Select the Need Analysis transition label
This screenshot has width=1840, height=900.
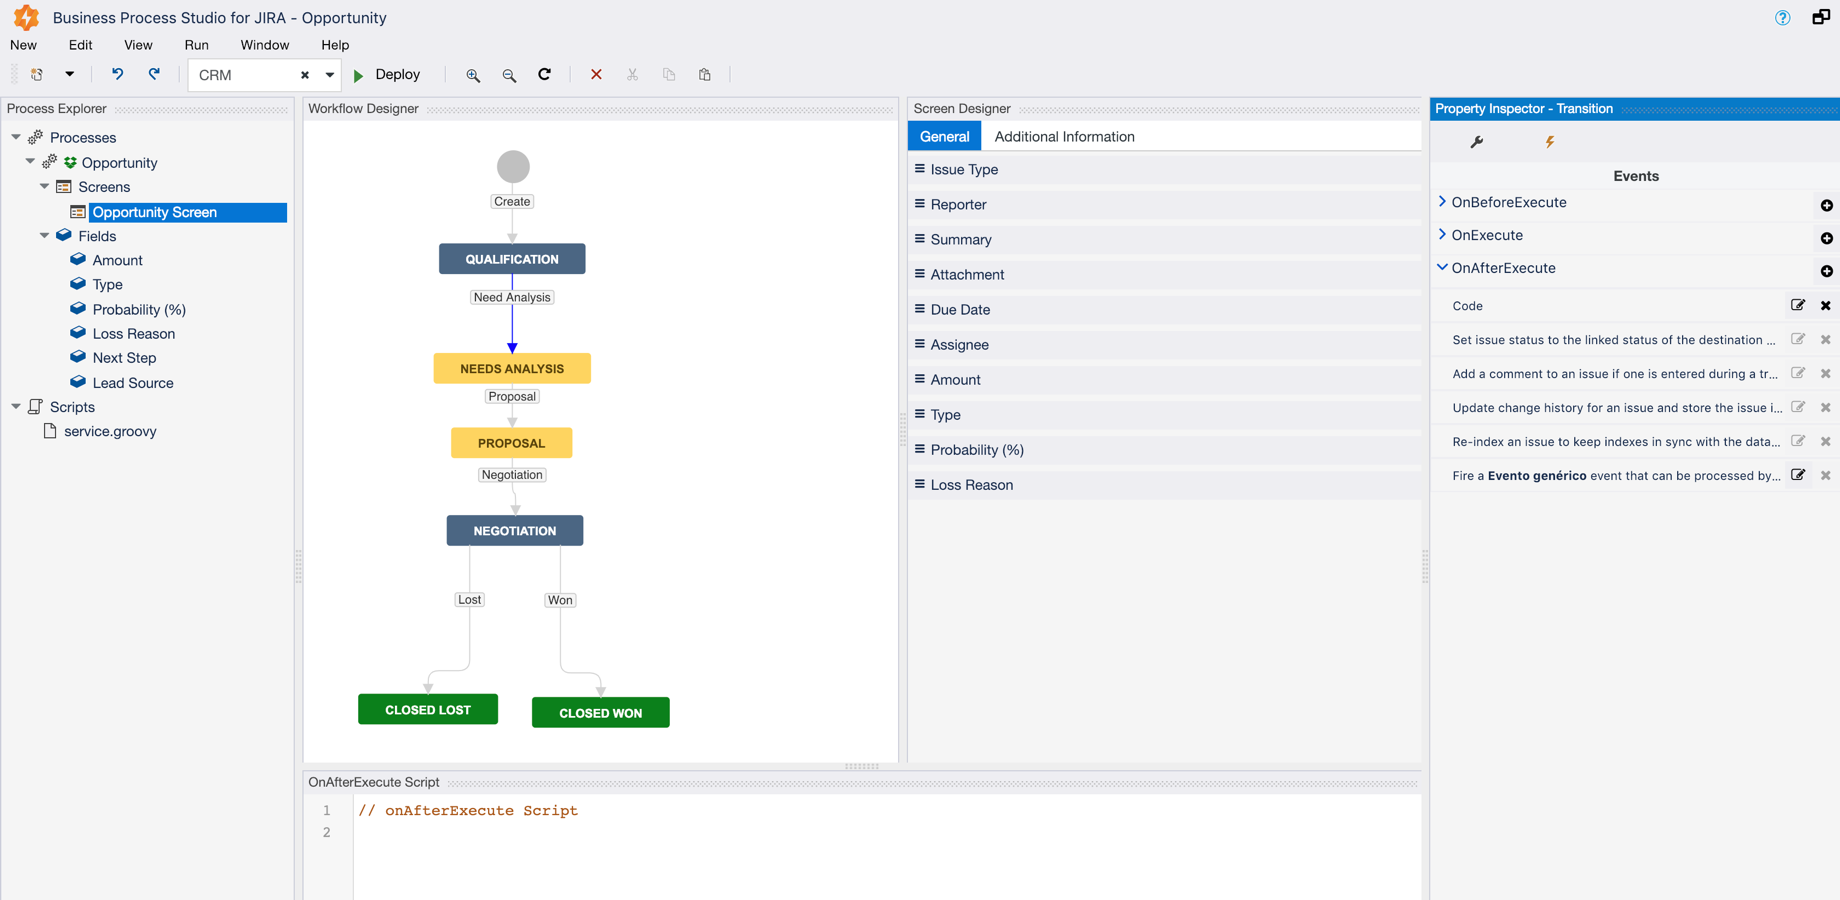pyautogui.click(x=512, y=297)
